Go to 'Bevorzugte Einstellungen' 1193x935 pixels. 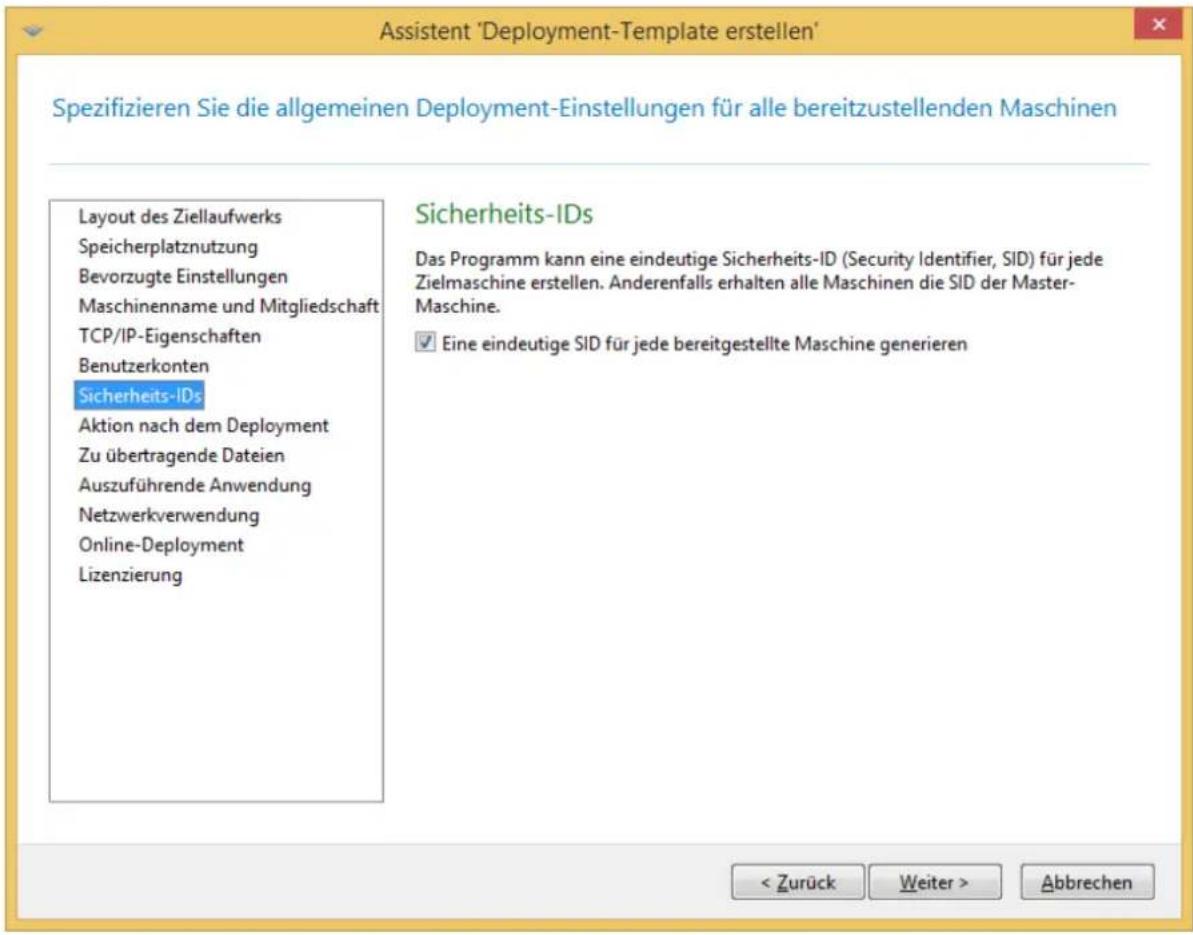click(x=183, y=276)
